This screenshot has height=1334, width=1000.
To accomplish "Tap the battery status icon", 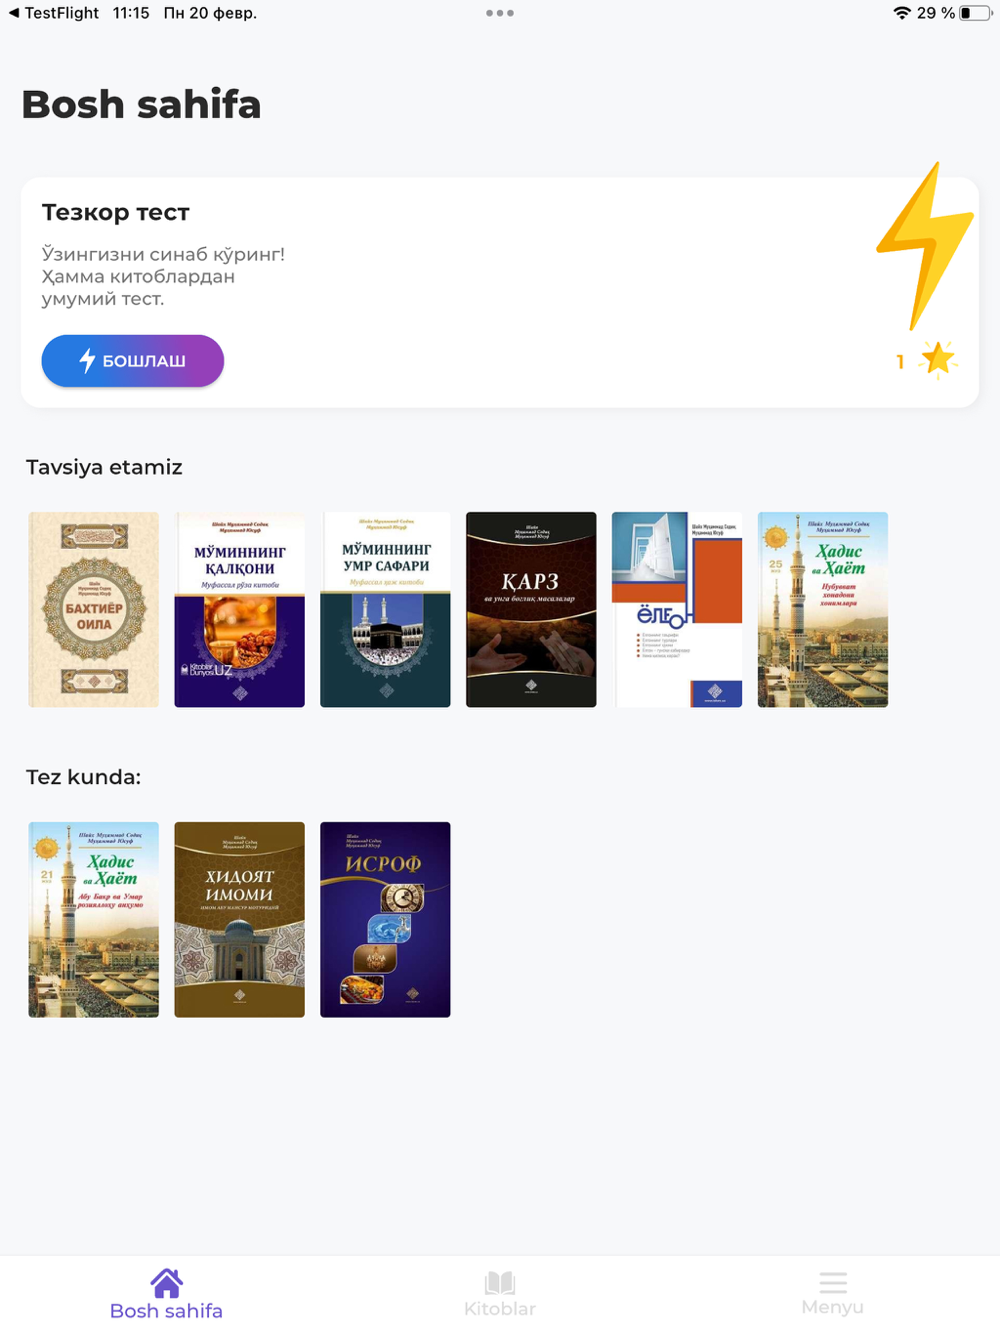I will (975, 13).
